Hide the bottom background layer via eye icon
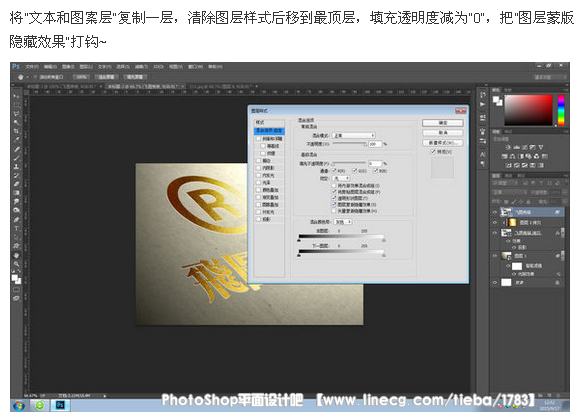This screenshot has width=585, height=417. (x=495, y=283)
